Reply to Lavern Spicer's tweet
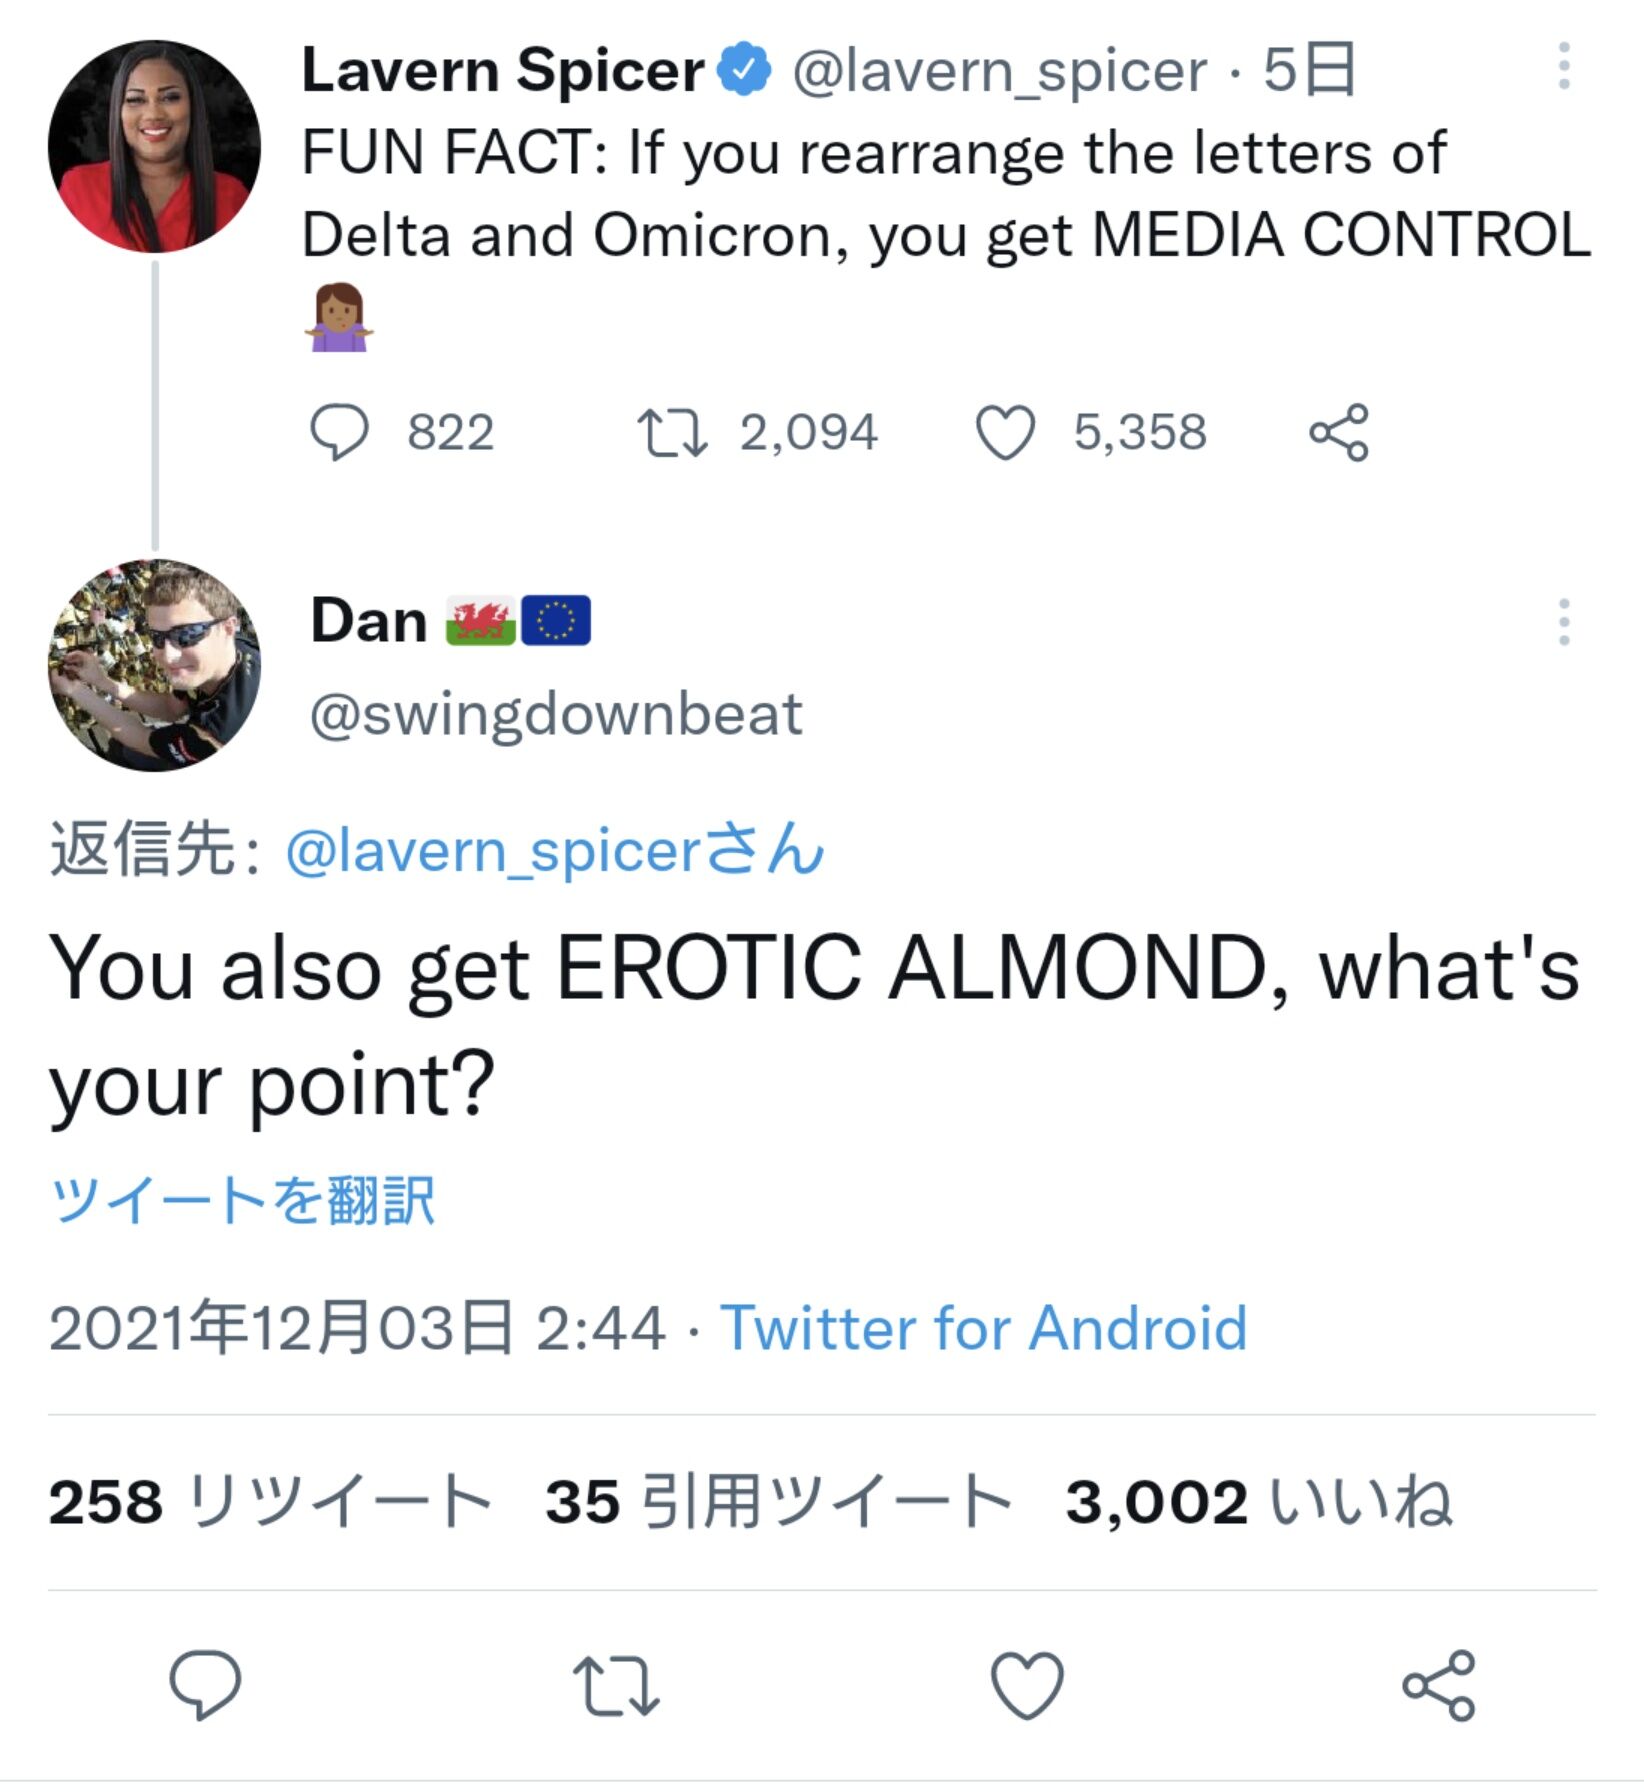 pyautogui.click(x=339, y=433)
